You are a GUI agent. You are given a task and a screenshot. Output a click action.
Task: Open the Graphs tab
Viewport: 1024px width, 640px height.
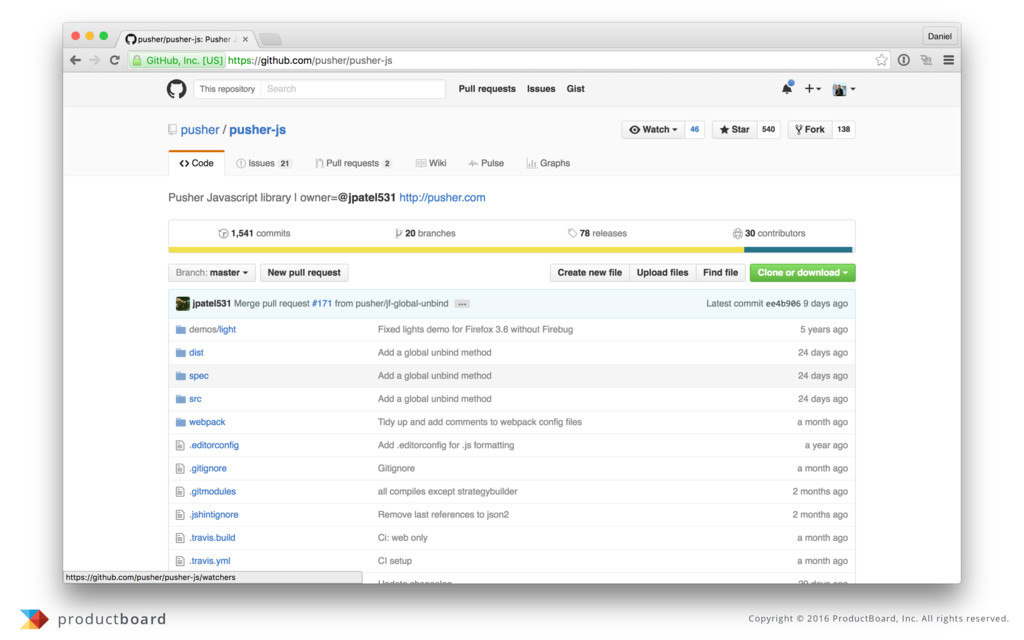pyautogui.click(x=548, y=163)
